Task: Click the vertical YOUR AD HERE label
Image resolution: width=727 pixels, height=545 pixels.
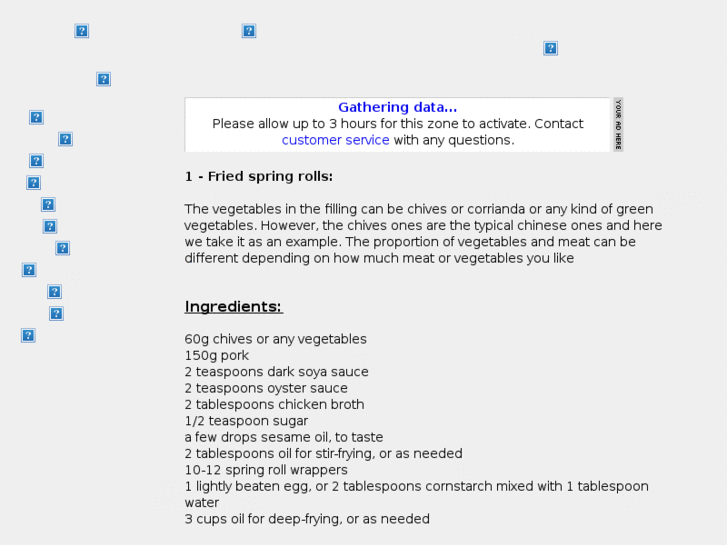Action: click(x=618, y=124)
